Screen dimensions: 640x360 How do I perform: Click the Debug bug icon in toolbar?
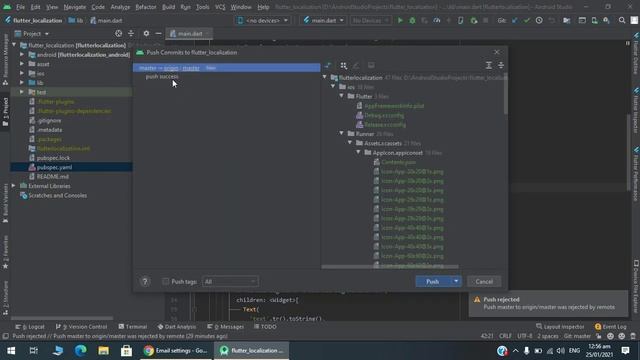tap(412, 20)
